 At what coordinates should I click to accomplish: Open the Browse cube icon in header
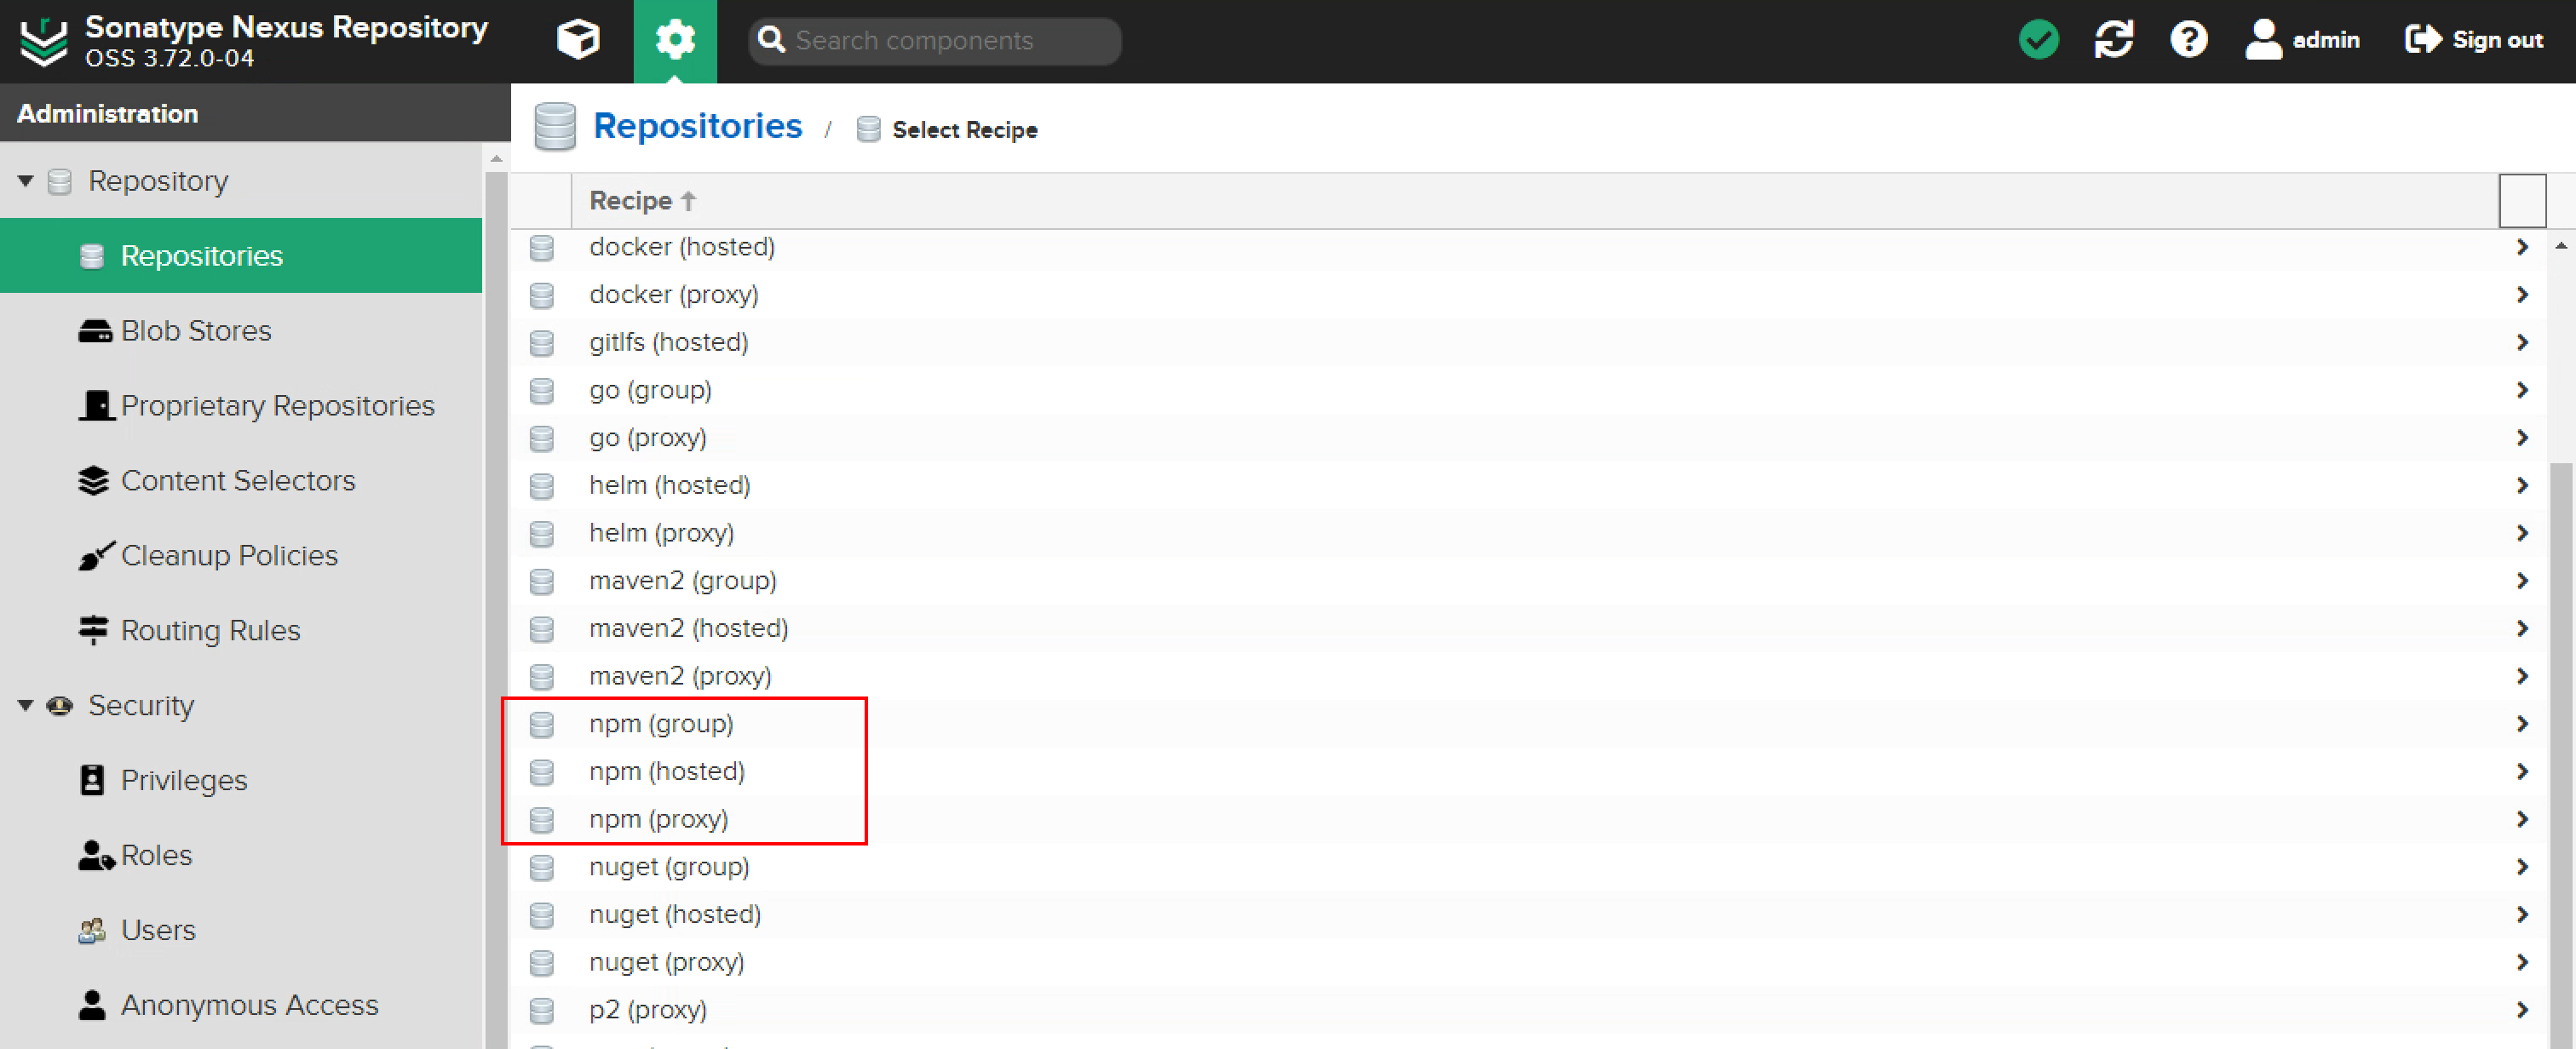coord(578,40)
